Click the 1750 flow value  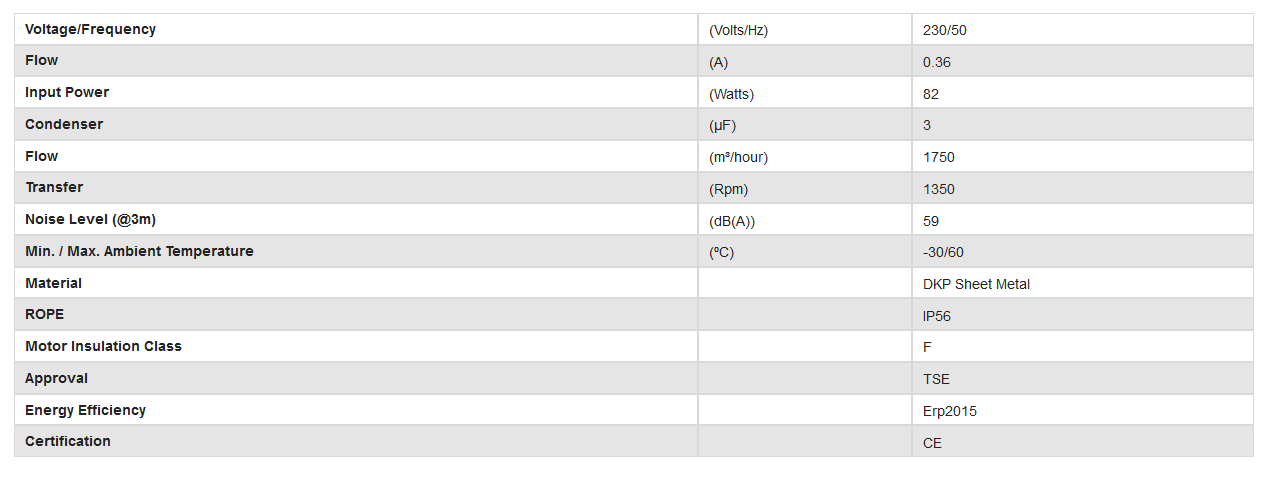click(x=939, y=157)
